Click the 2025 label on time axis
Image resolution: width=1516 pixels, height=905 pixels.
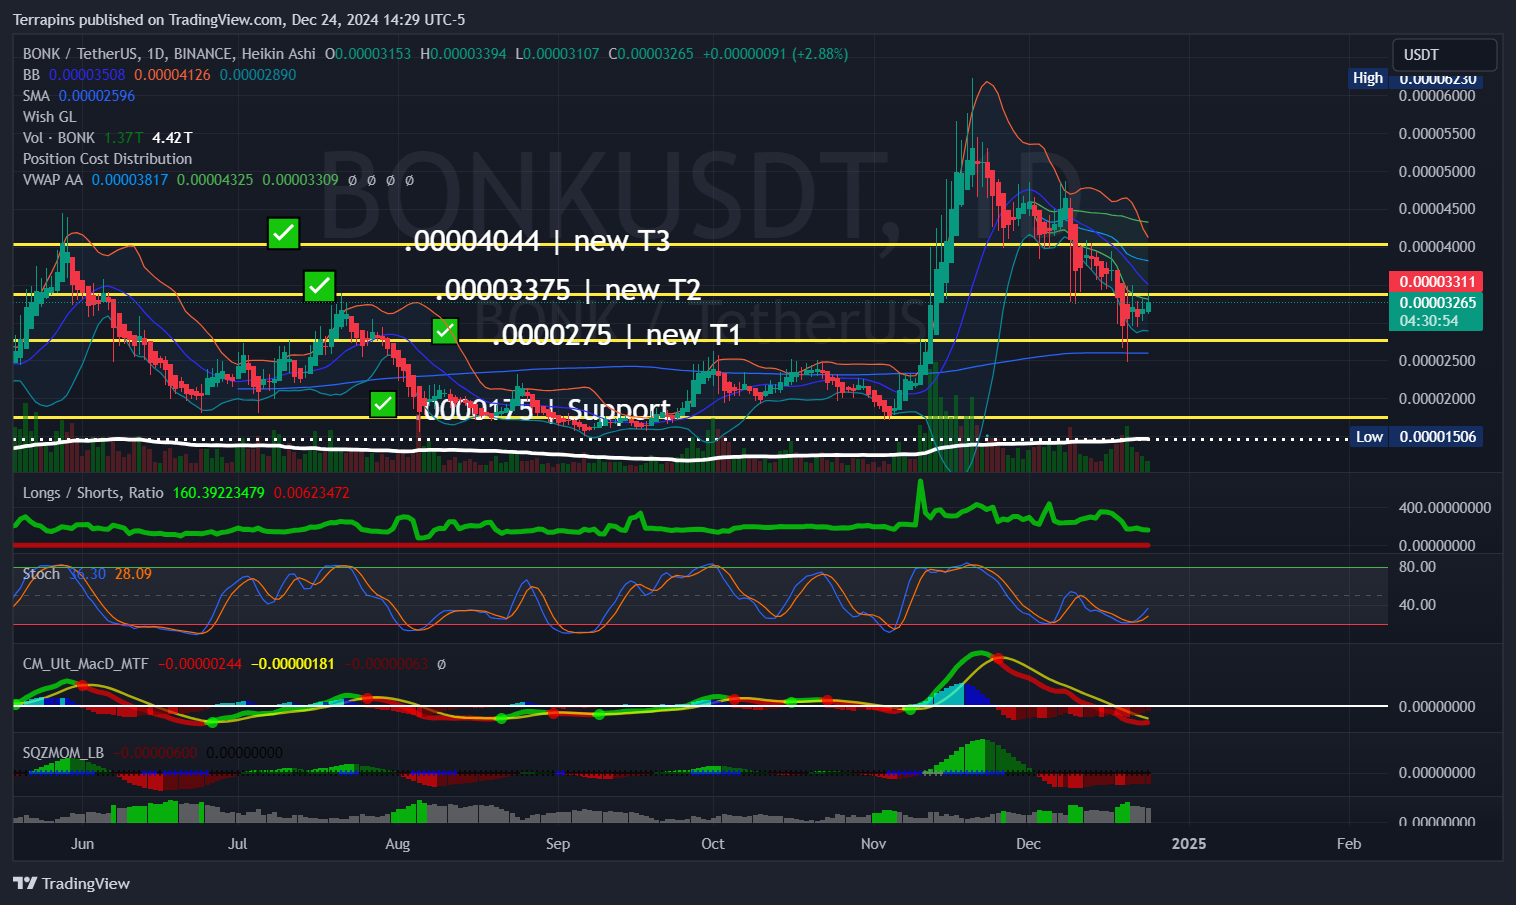point(1189,844)
